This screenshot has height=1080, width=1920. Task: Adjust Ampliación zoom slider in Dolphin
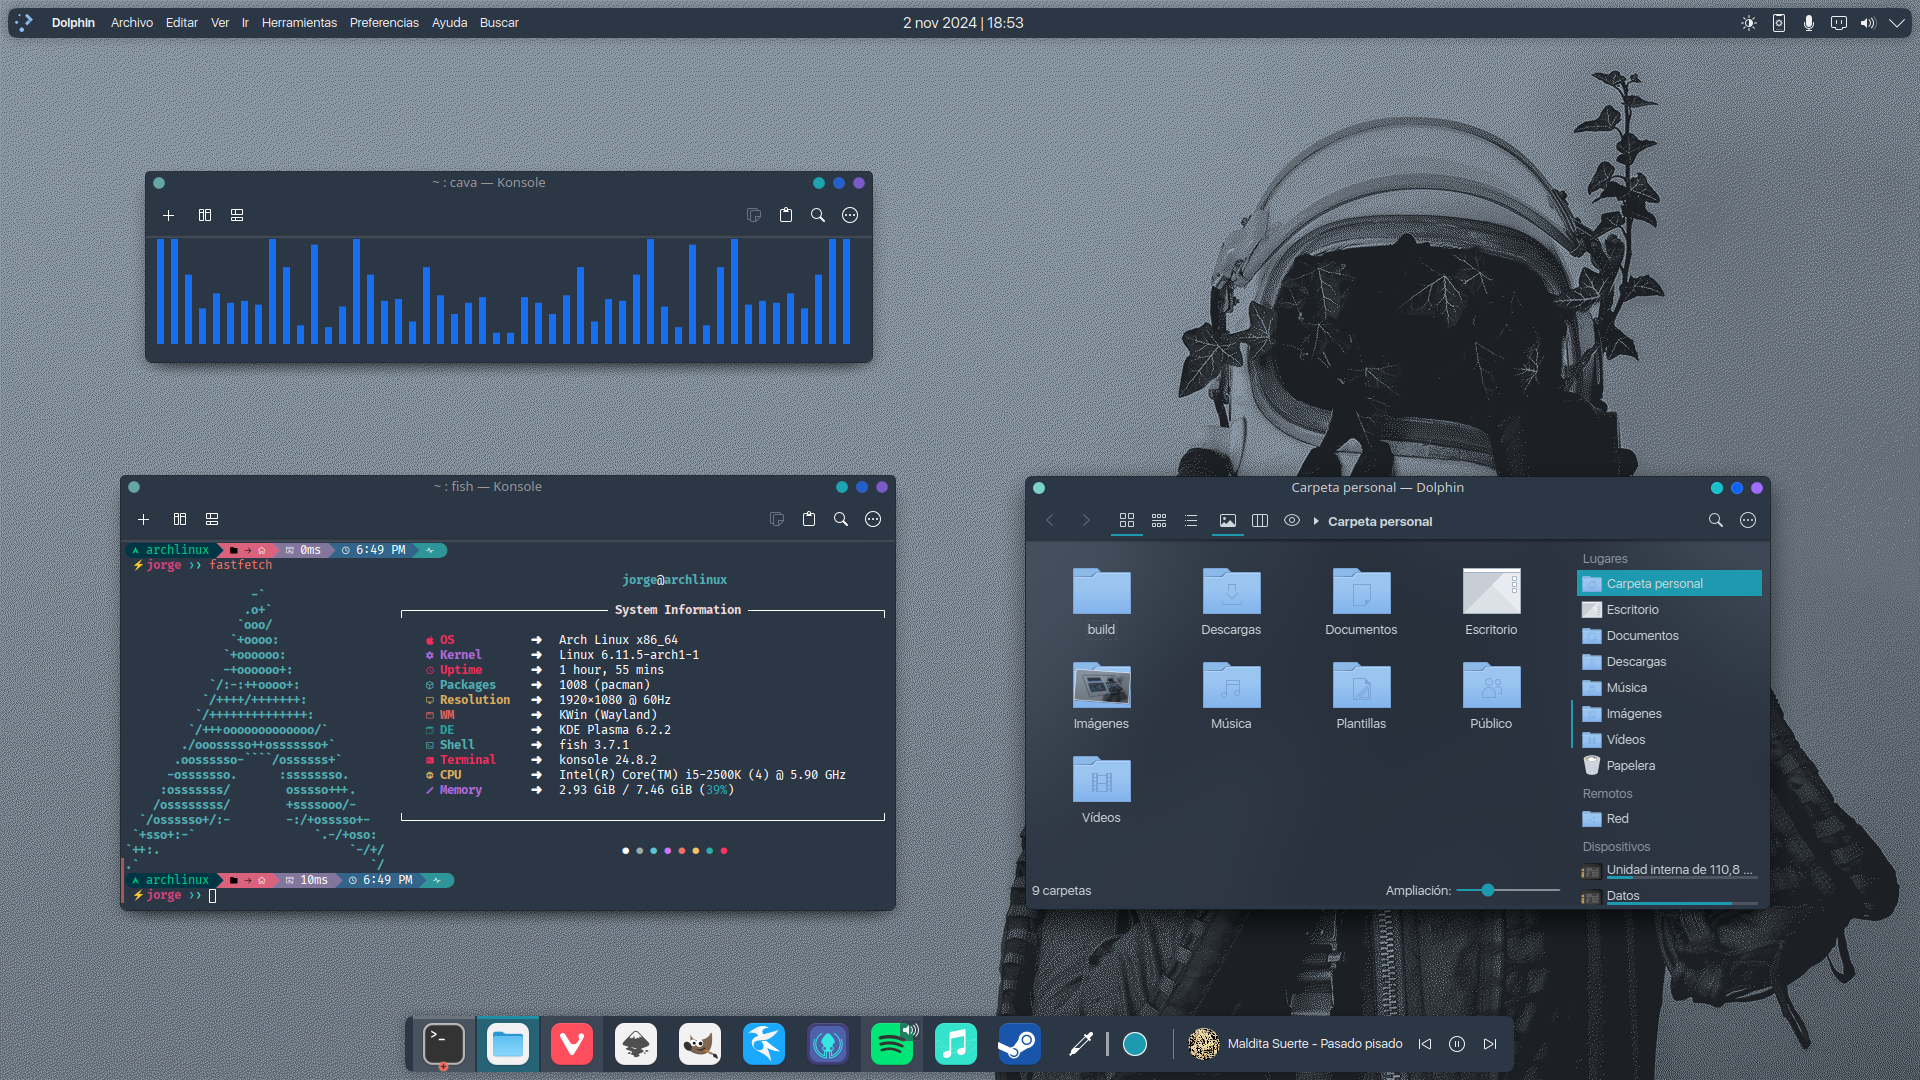1508,890
